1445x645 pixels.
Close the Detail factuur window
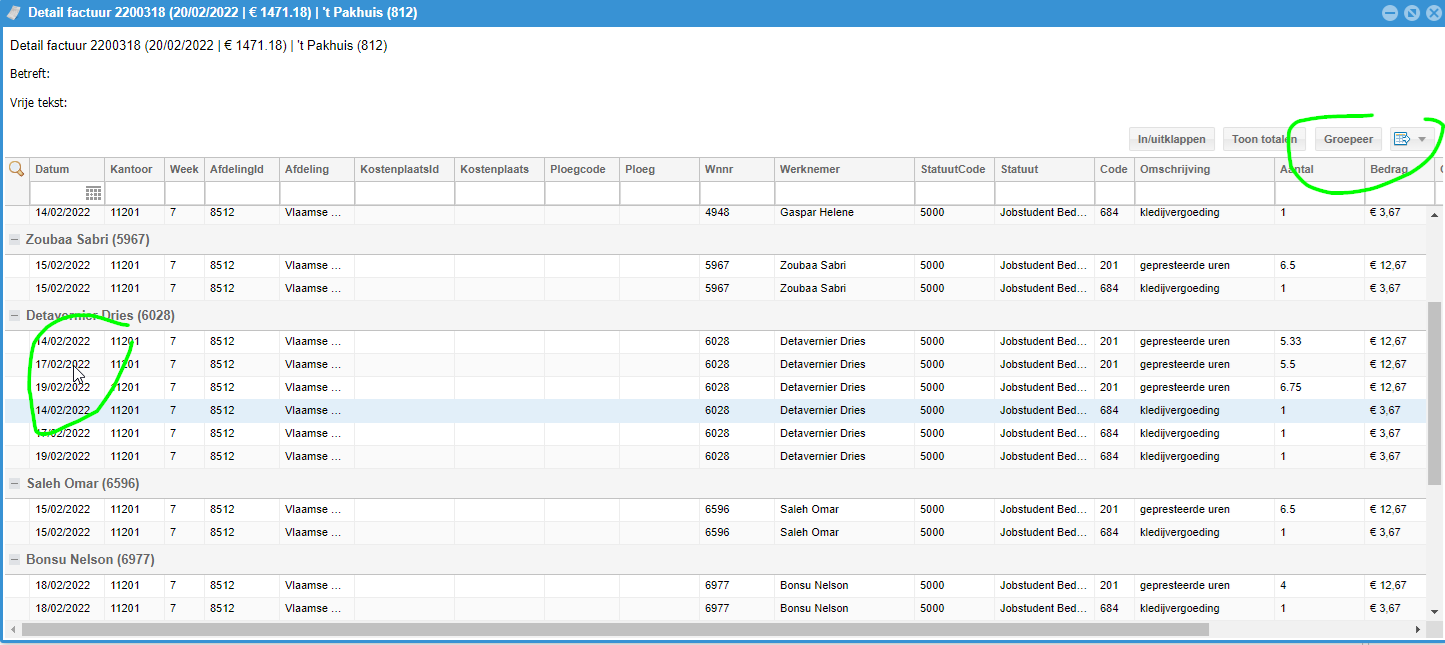(x=1432, y=13)
